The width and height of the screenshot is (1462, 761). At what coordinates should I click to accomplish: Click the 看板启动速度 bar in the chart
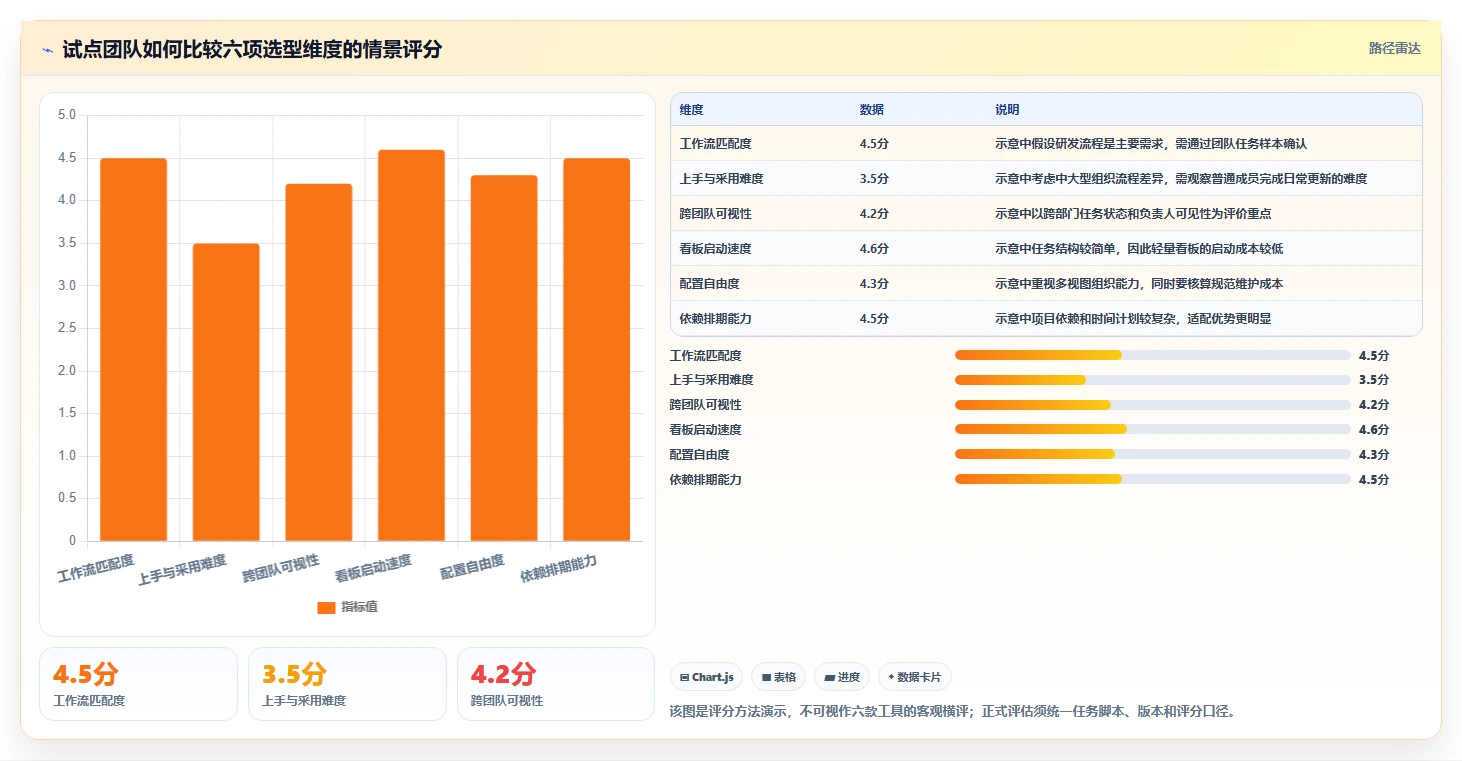411,345
